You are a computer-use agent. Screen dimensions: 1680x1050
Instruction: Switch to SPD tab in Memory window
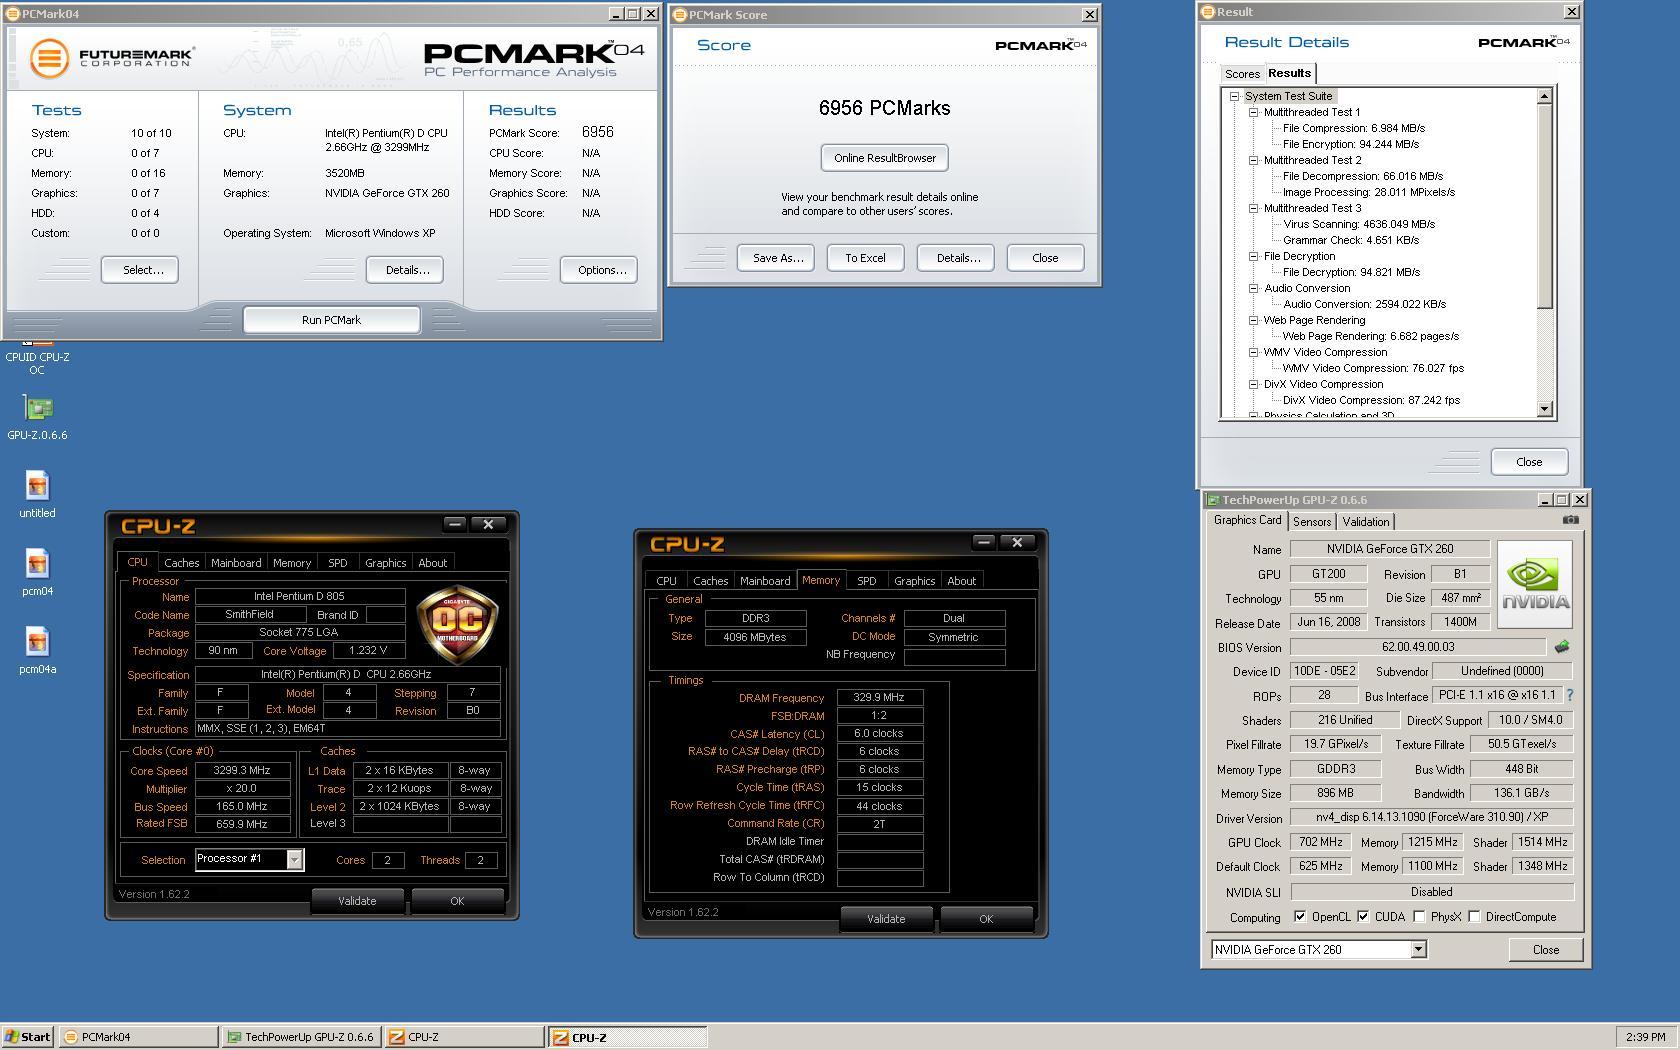coord(866,581)
